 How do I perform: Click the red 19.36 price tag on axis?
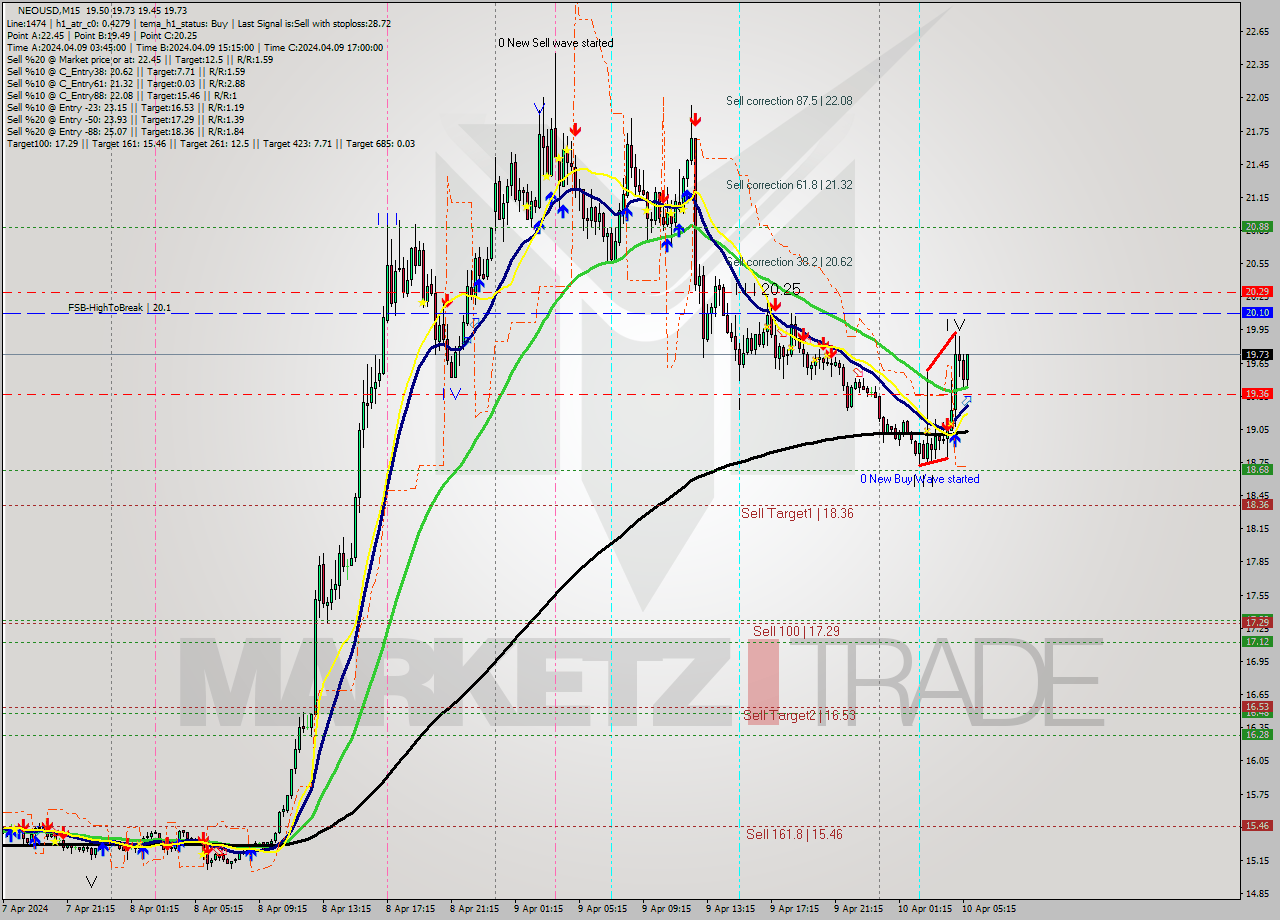pos(1257,394)
